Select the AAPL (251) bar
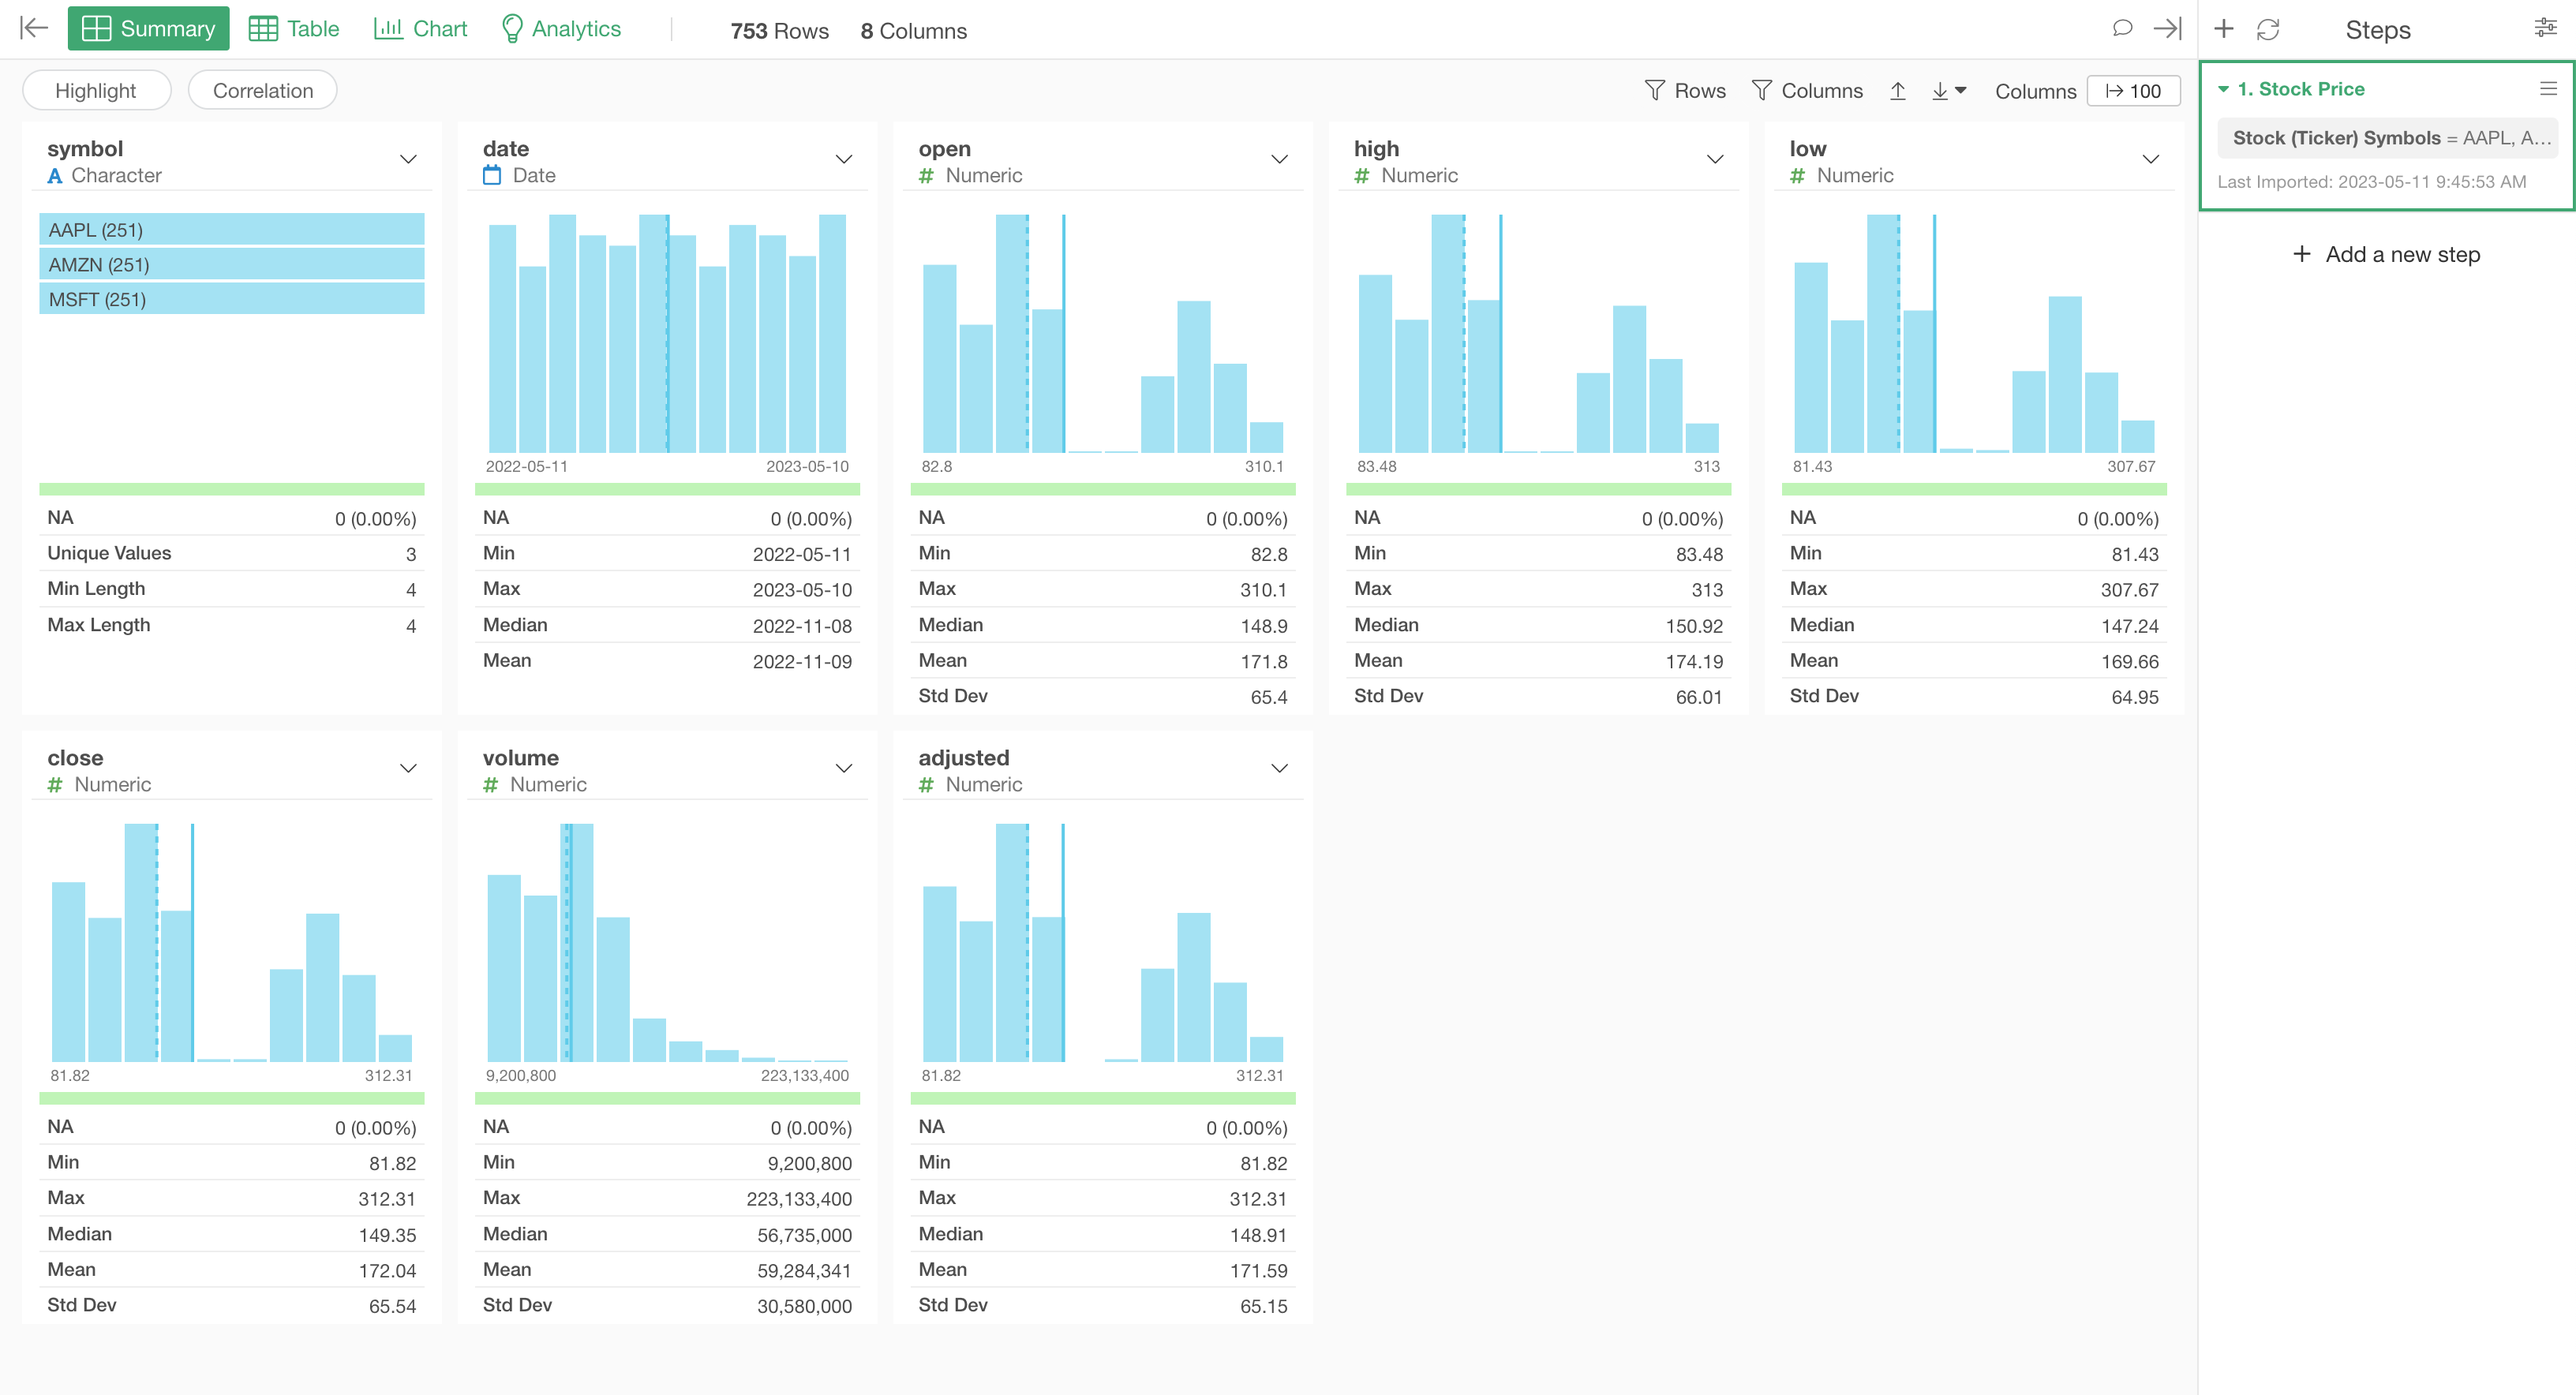 click(232, 229)
